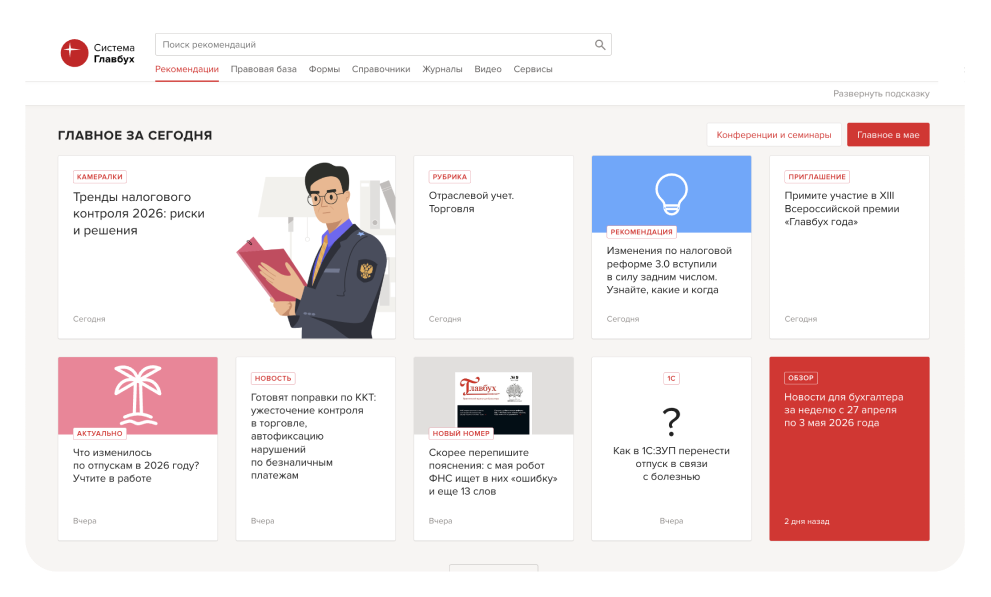Open Что изменилось по отпускам в 2026 году
The width and height of the screenshot is (991, 597).
pyautogui.click(x=136, y=466)
